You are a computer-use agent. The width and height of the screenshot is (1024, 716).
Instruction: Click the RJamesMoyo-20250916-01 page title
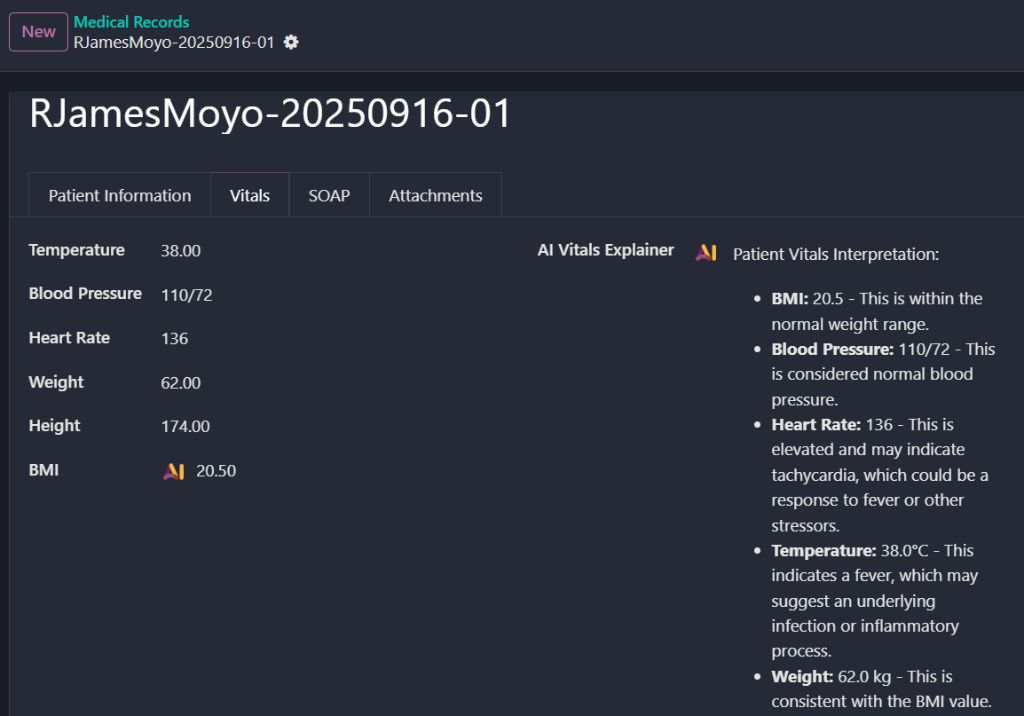pyautogui.click(x=270, y=113)
